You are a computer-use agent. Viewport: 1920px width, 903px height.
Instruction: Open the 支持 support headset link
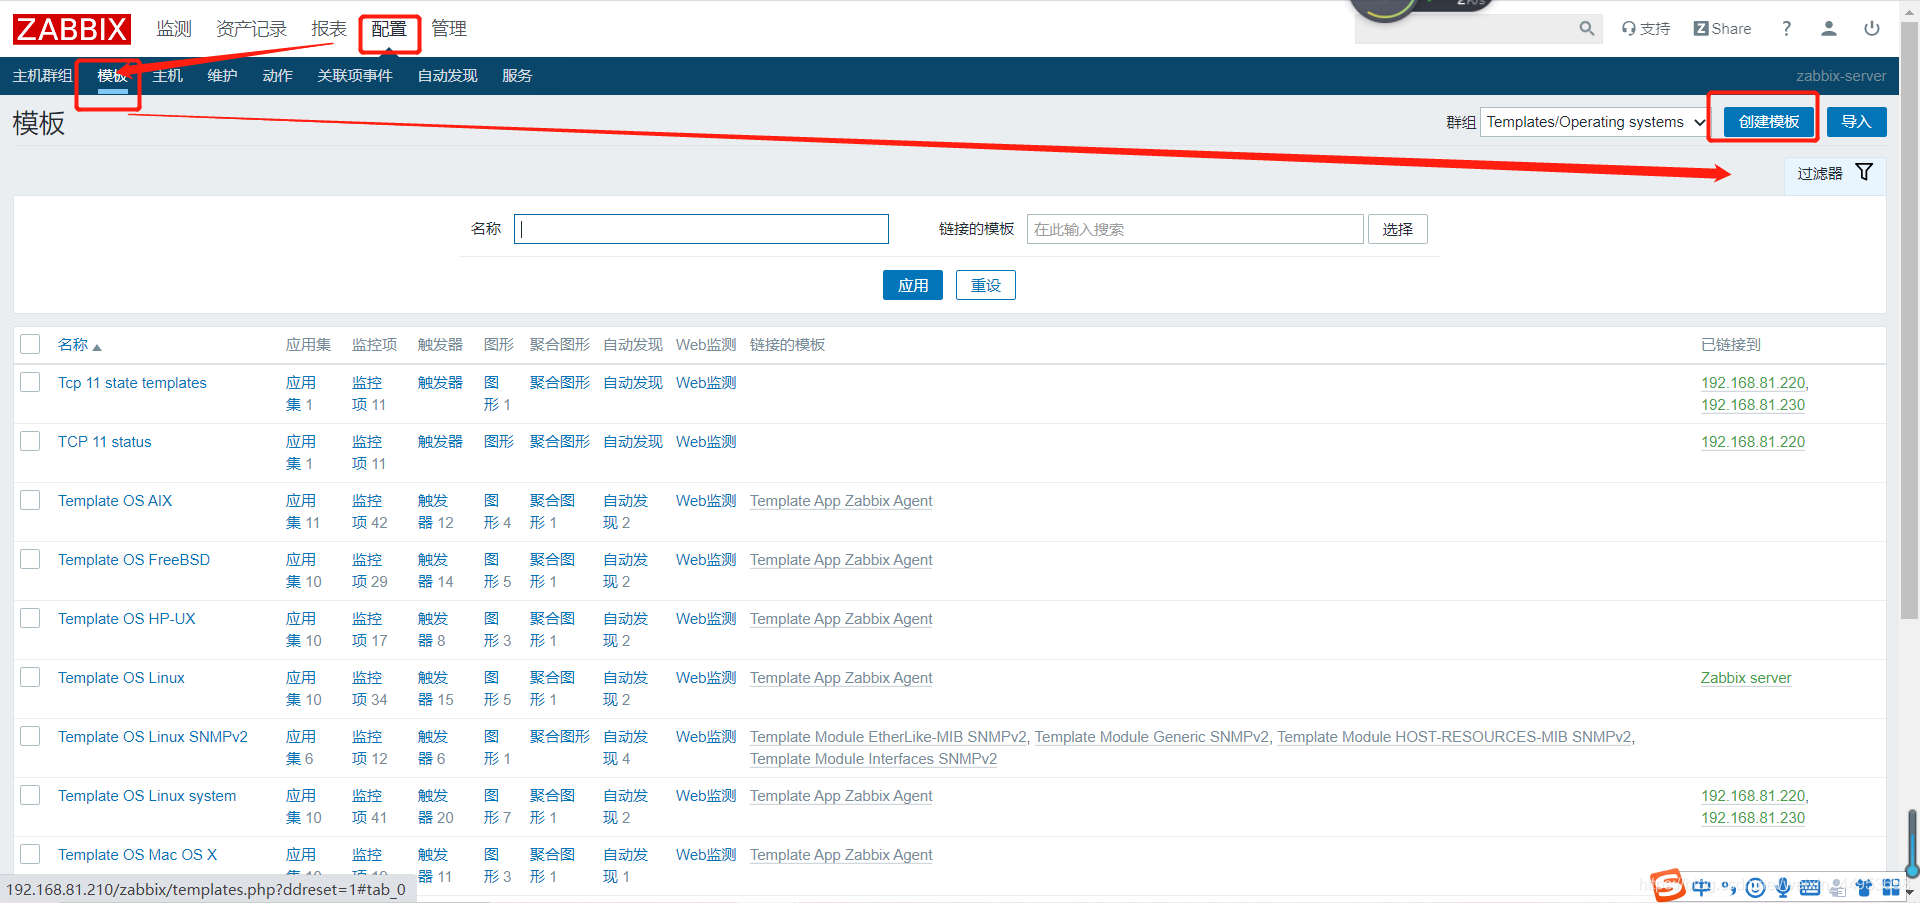click(1646, 29)
